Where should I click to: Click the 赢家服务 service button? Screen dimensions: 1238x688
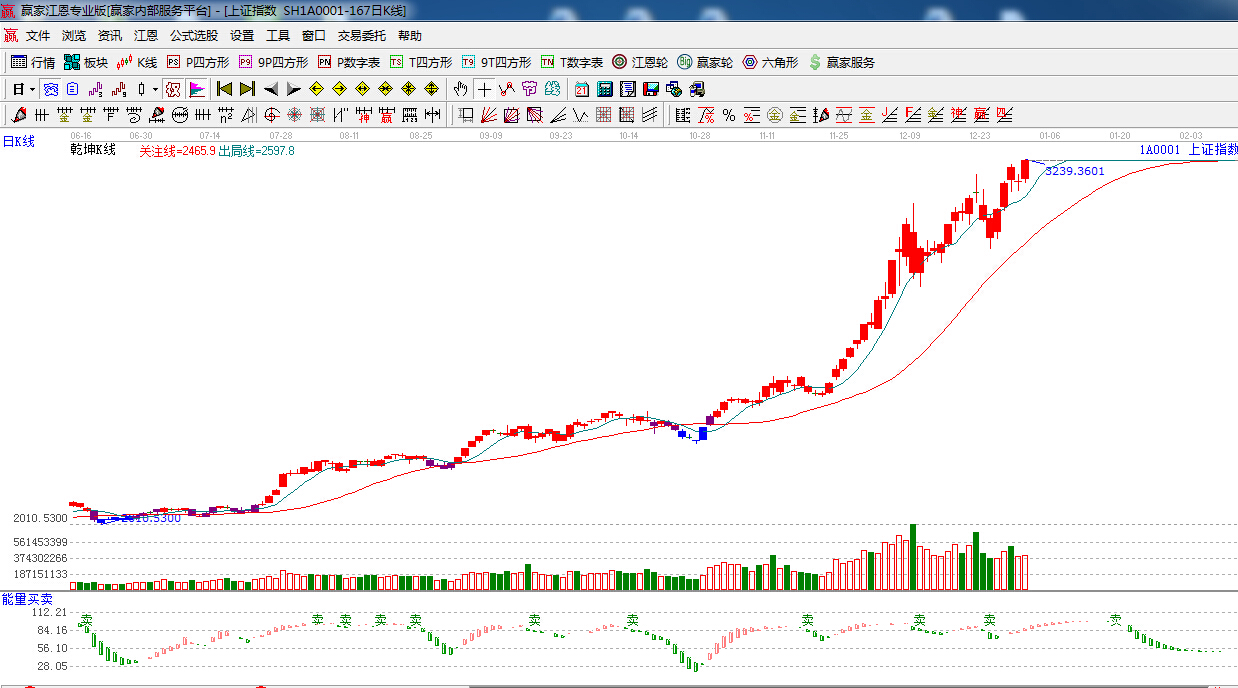841,62
